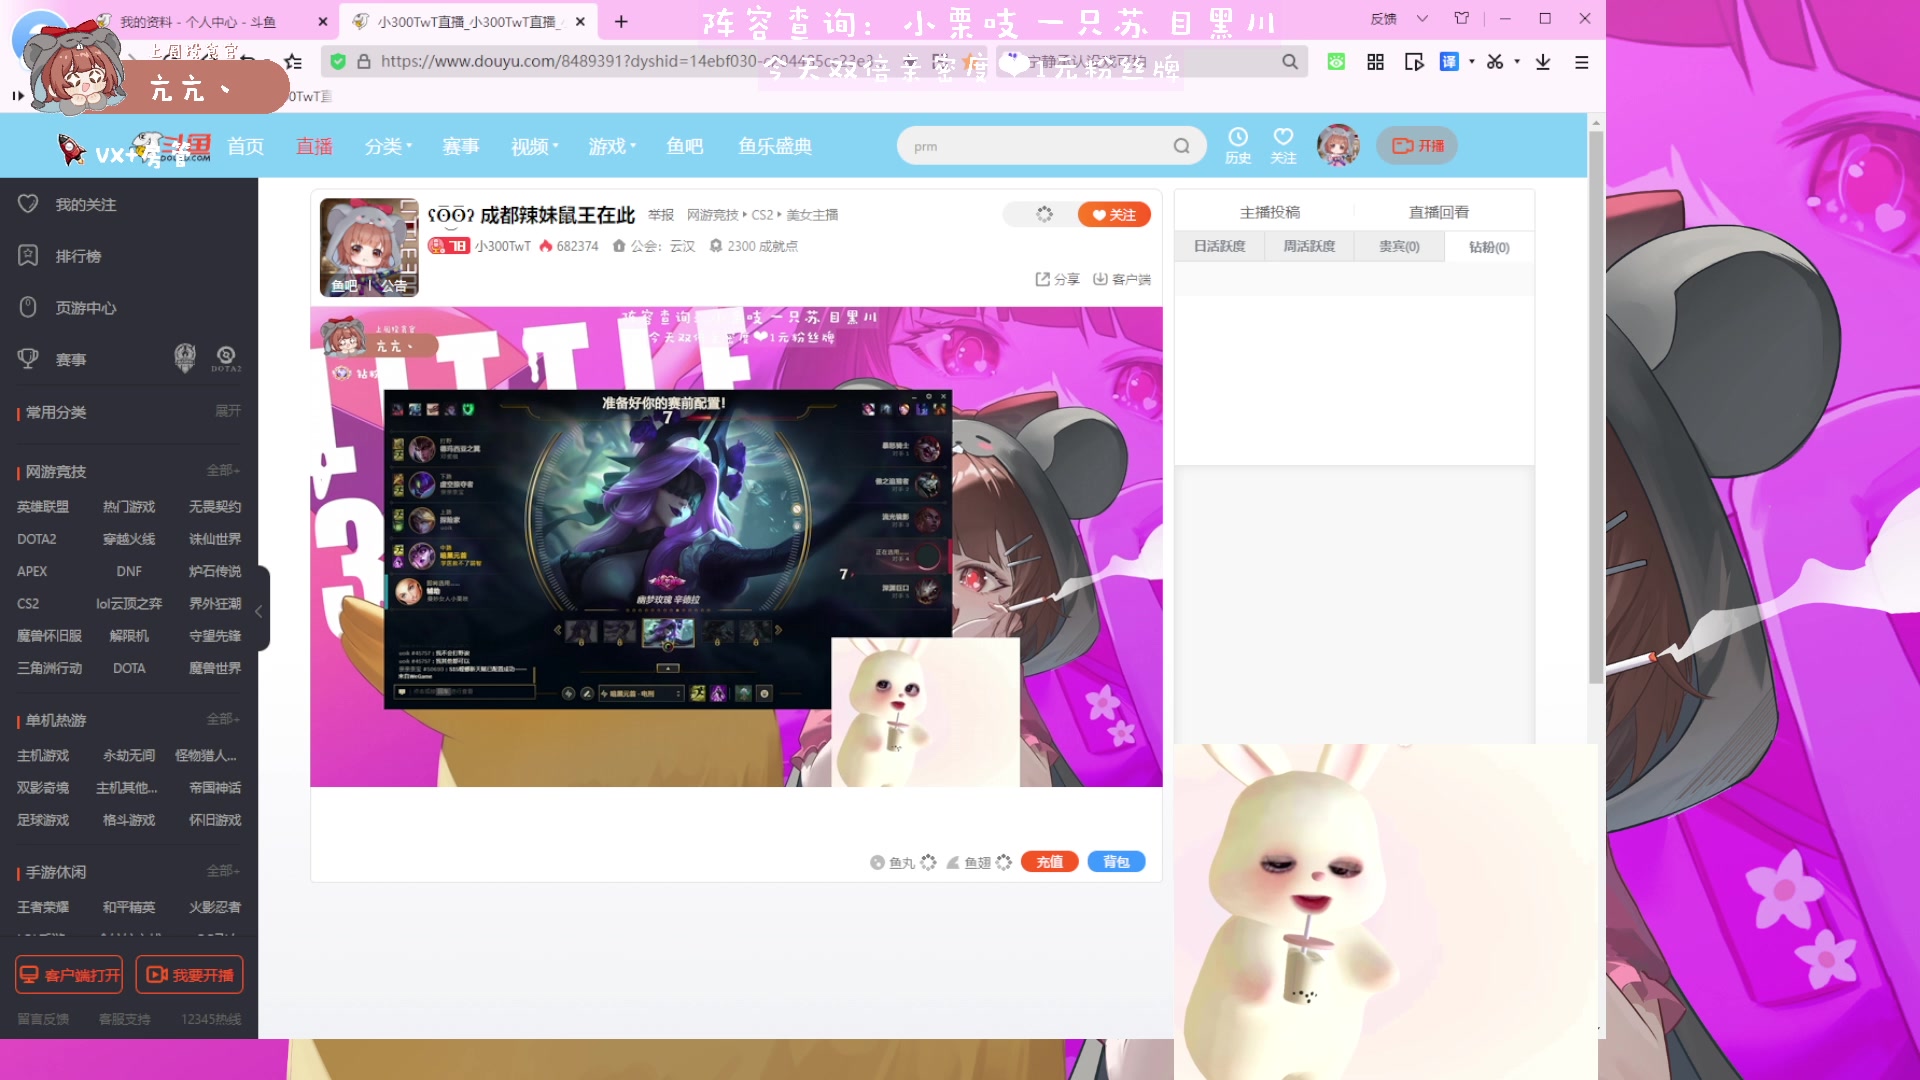Click the League event badge icon in sidebar

(x=185, y=357)
